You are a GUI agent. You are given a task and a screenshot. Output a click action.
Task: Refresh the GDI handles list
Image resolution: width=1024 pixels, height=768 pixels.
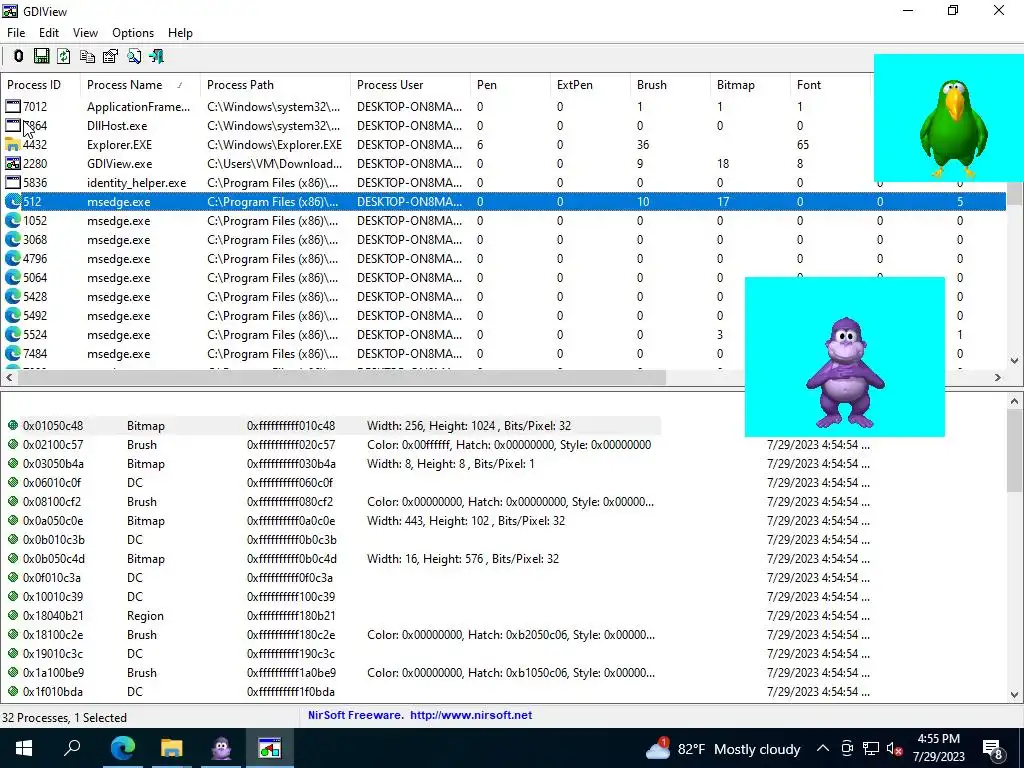(63, 56)
